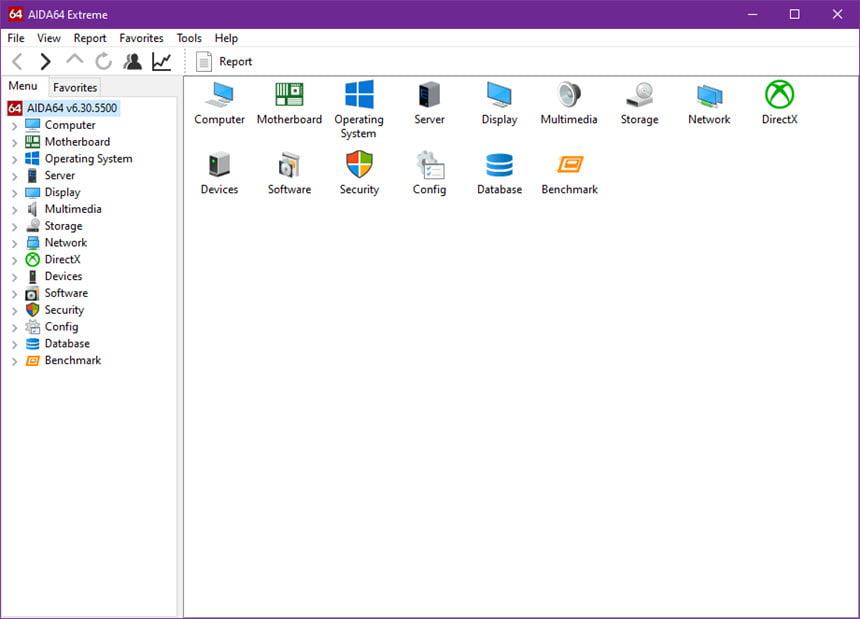Expand the Computer tree node
This screenshot has width=860, height=619.
pos(14,126)
